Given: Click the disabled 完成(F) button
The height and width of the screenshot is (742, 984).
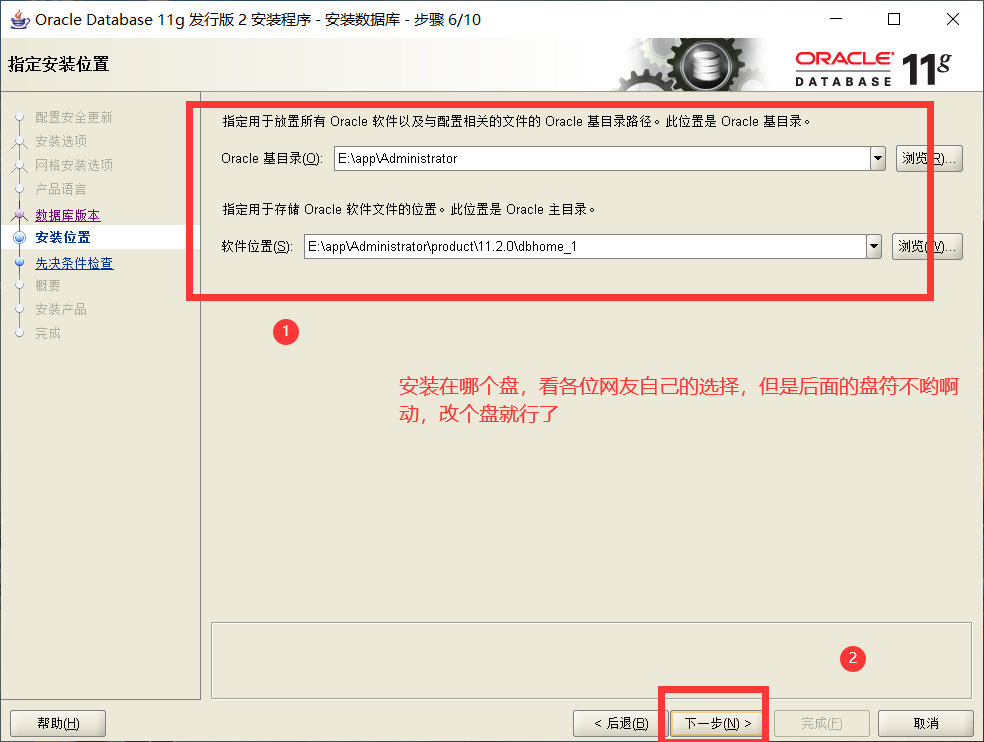Looking at the screenshot, I should tap(821, 724).
